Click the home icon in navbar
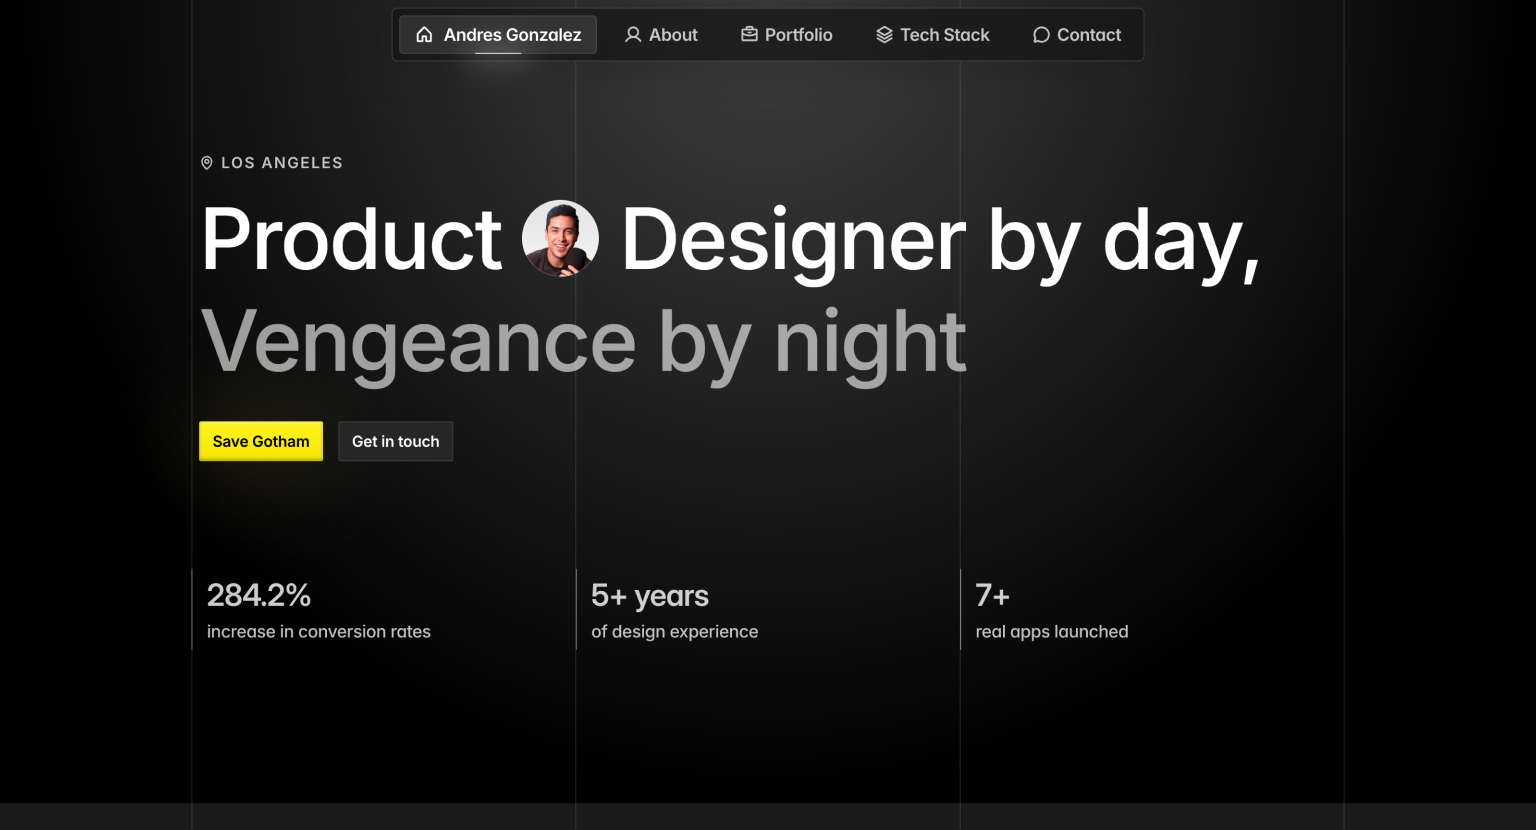The height and width of the screenshot is (830, 1536). pyautogui.click(x=424, y=35)
